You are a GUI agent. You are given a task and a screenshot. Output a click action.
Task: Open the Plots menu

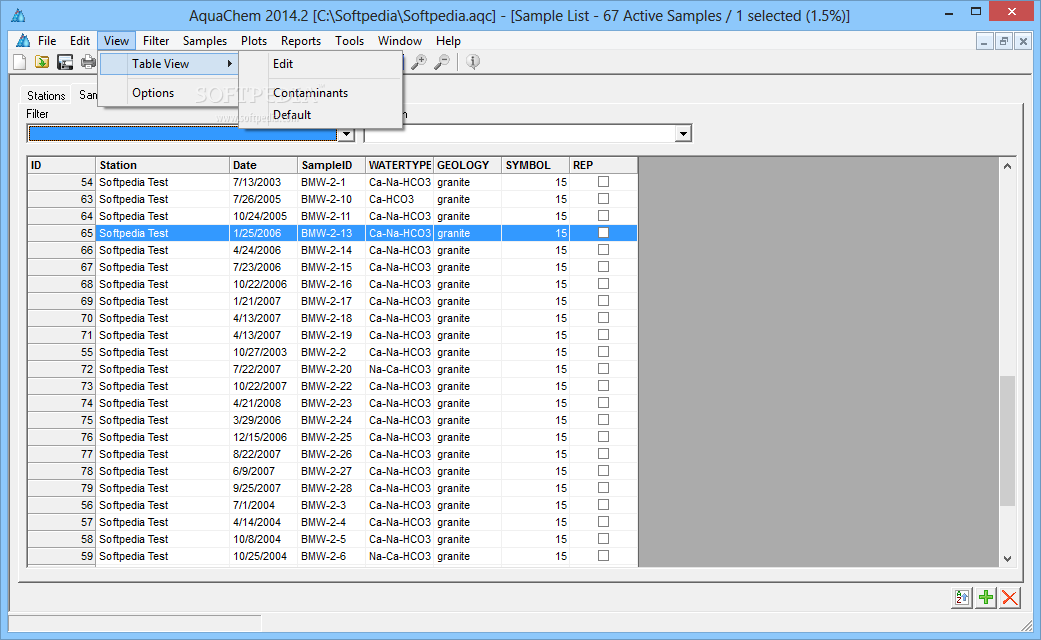[x=254, y=40]
